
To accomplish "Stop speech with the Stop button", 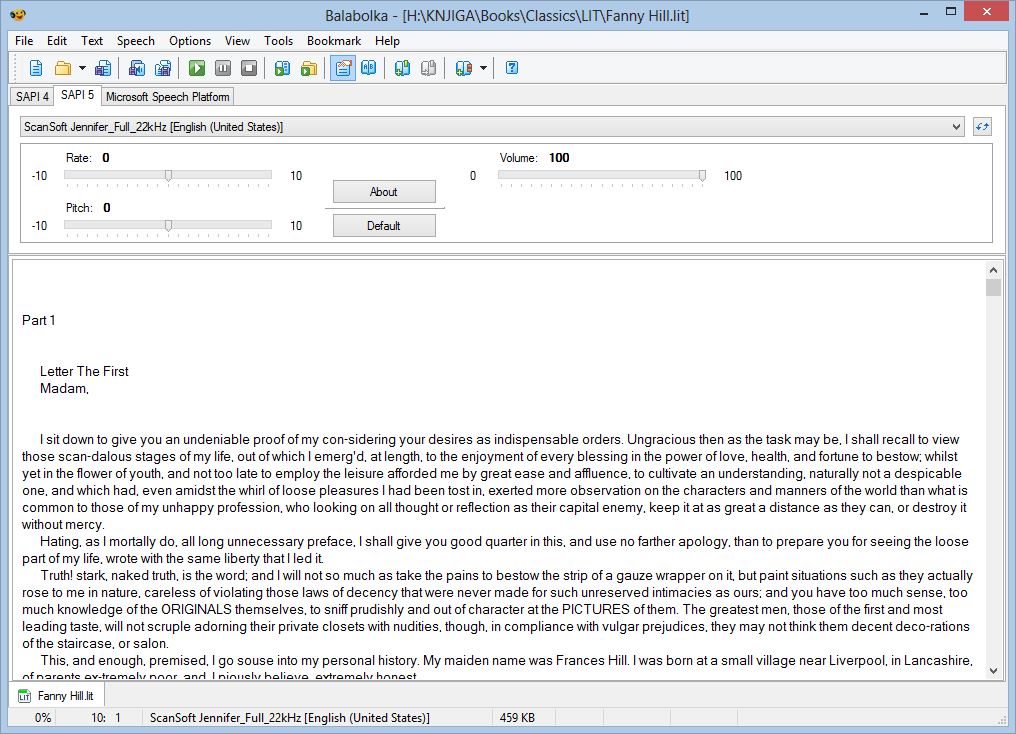I will pos(249,68).
